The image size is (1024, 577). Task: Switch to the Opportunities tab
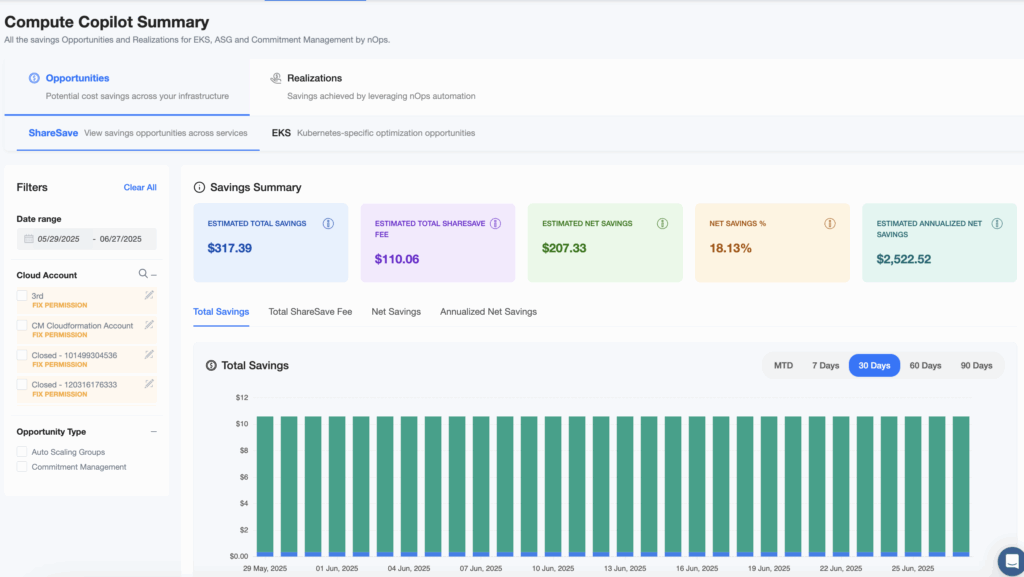127,87
